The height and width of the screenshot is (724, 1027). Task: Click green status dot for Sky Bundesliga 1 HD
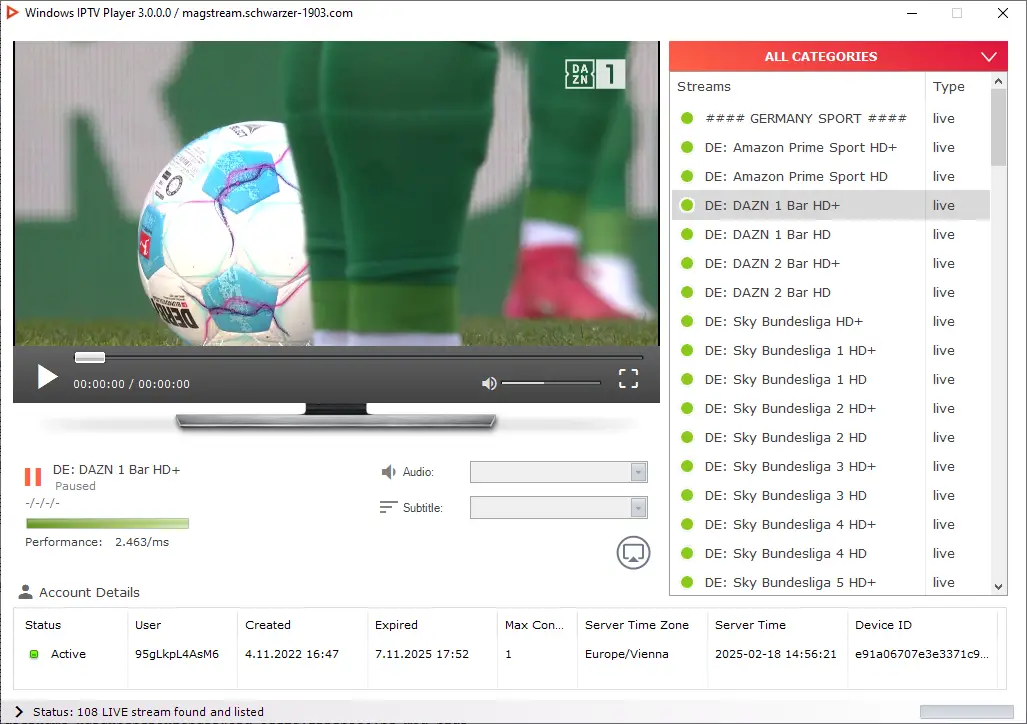pos(687,379)
